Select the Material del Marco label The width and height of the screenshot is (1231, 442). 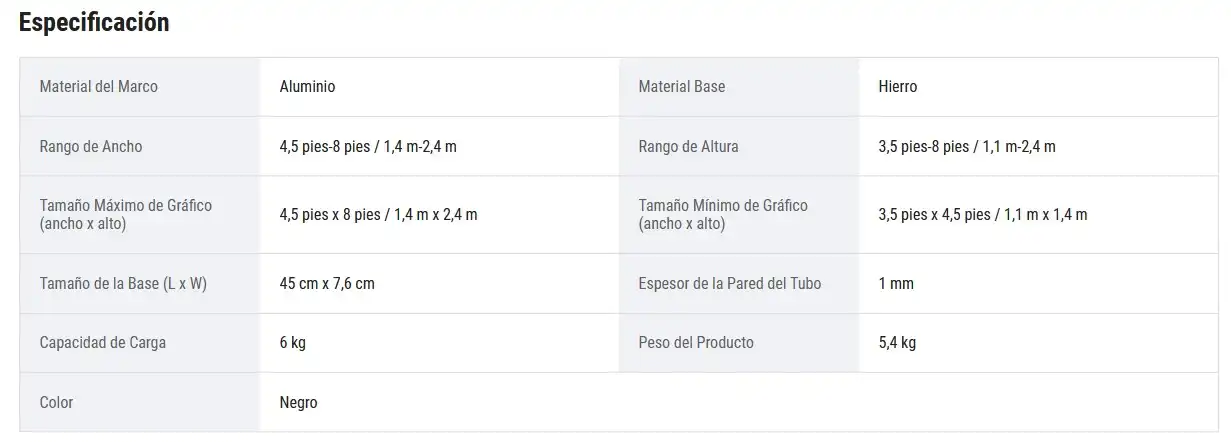coord(98,87)
